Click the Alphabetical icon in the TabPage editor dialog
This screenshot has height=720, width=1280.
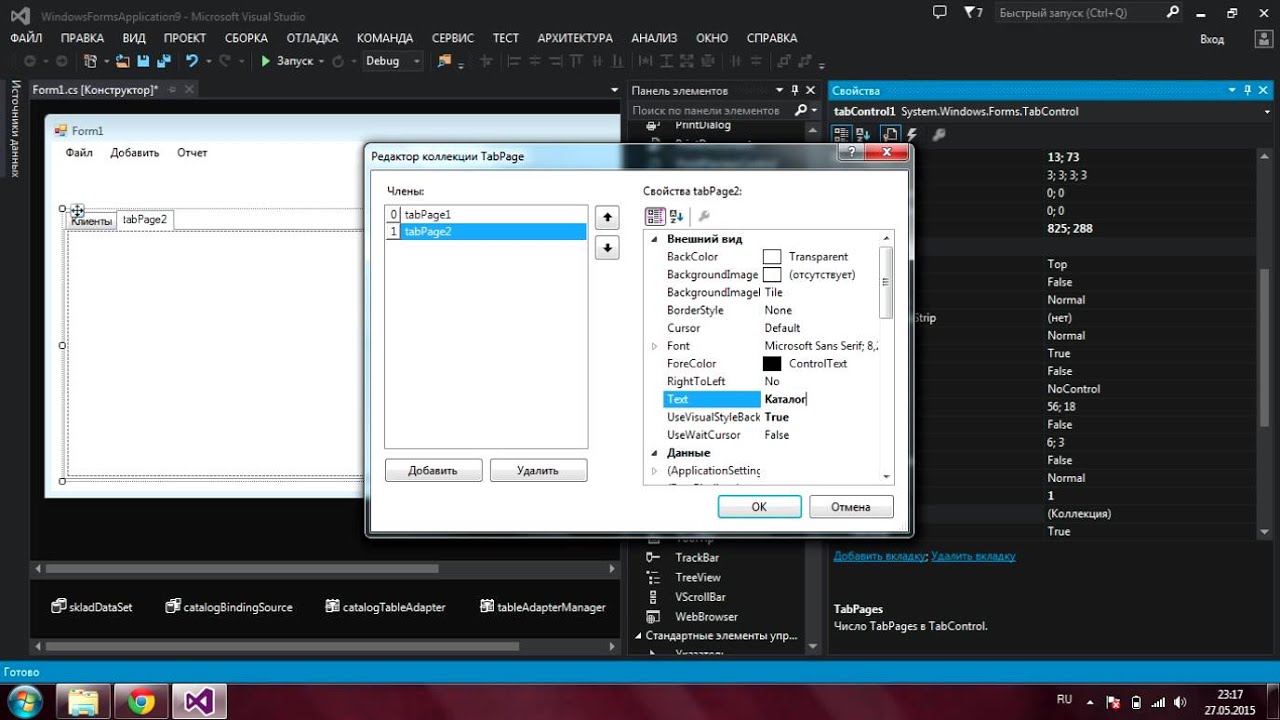click(x=677, y=216)
